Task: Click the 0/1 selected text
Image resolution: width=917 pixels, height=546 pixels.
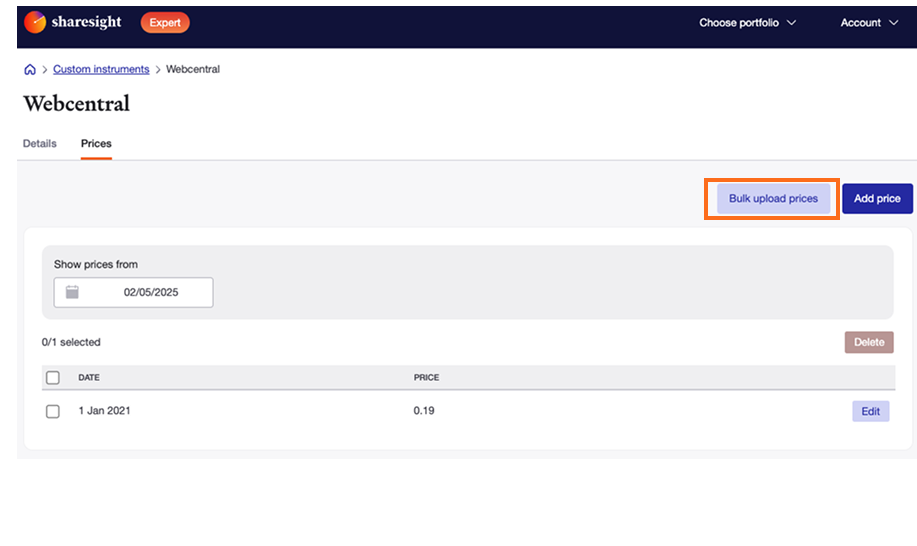Action: pyautogui.click(x=71, y=342)
